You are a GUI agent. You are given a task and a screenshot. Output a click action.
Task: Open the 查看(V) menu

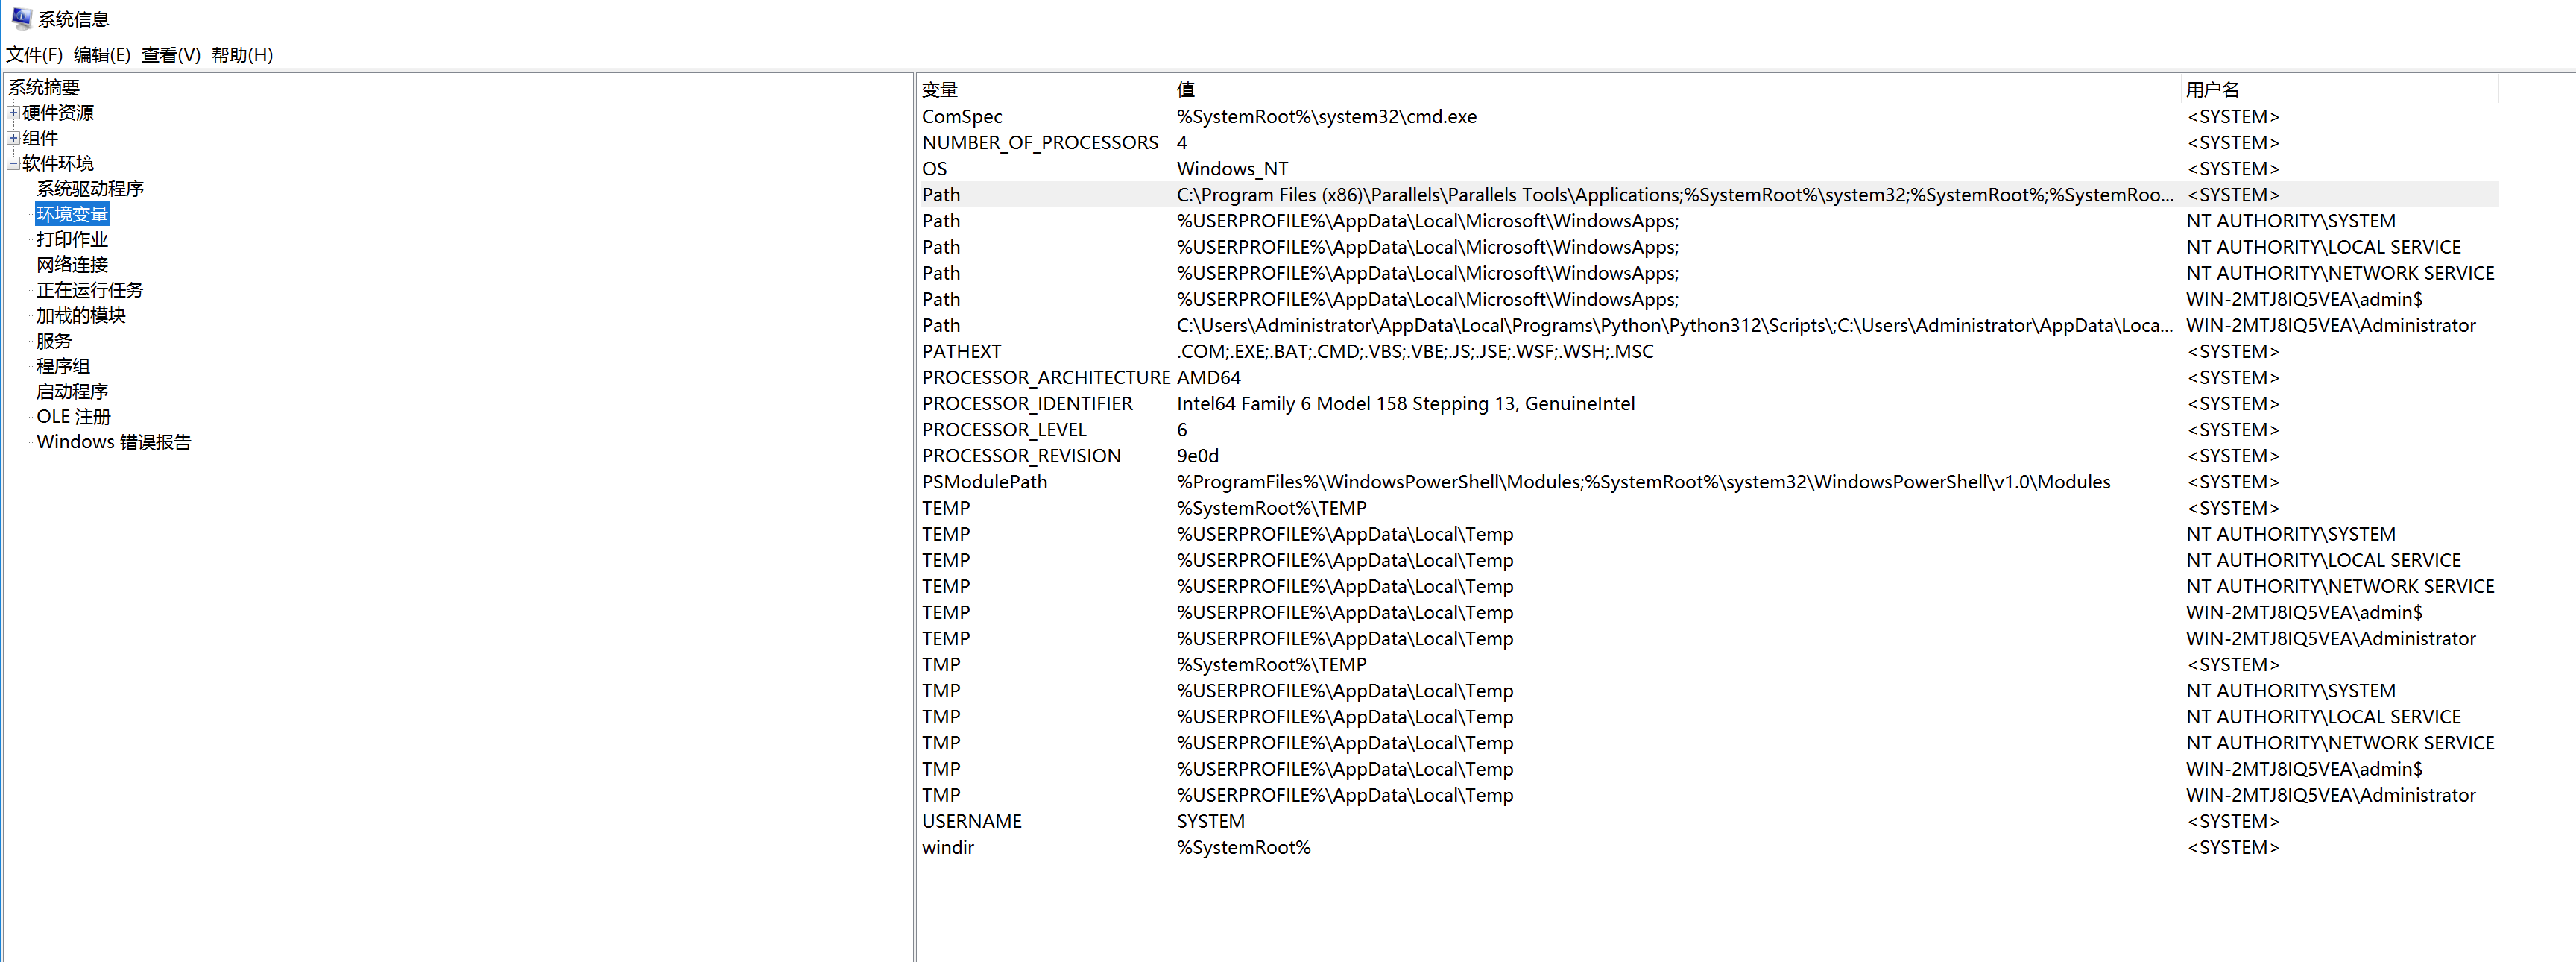pos(170,55)
